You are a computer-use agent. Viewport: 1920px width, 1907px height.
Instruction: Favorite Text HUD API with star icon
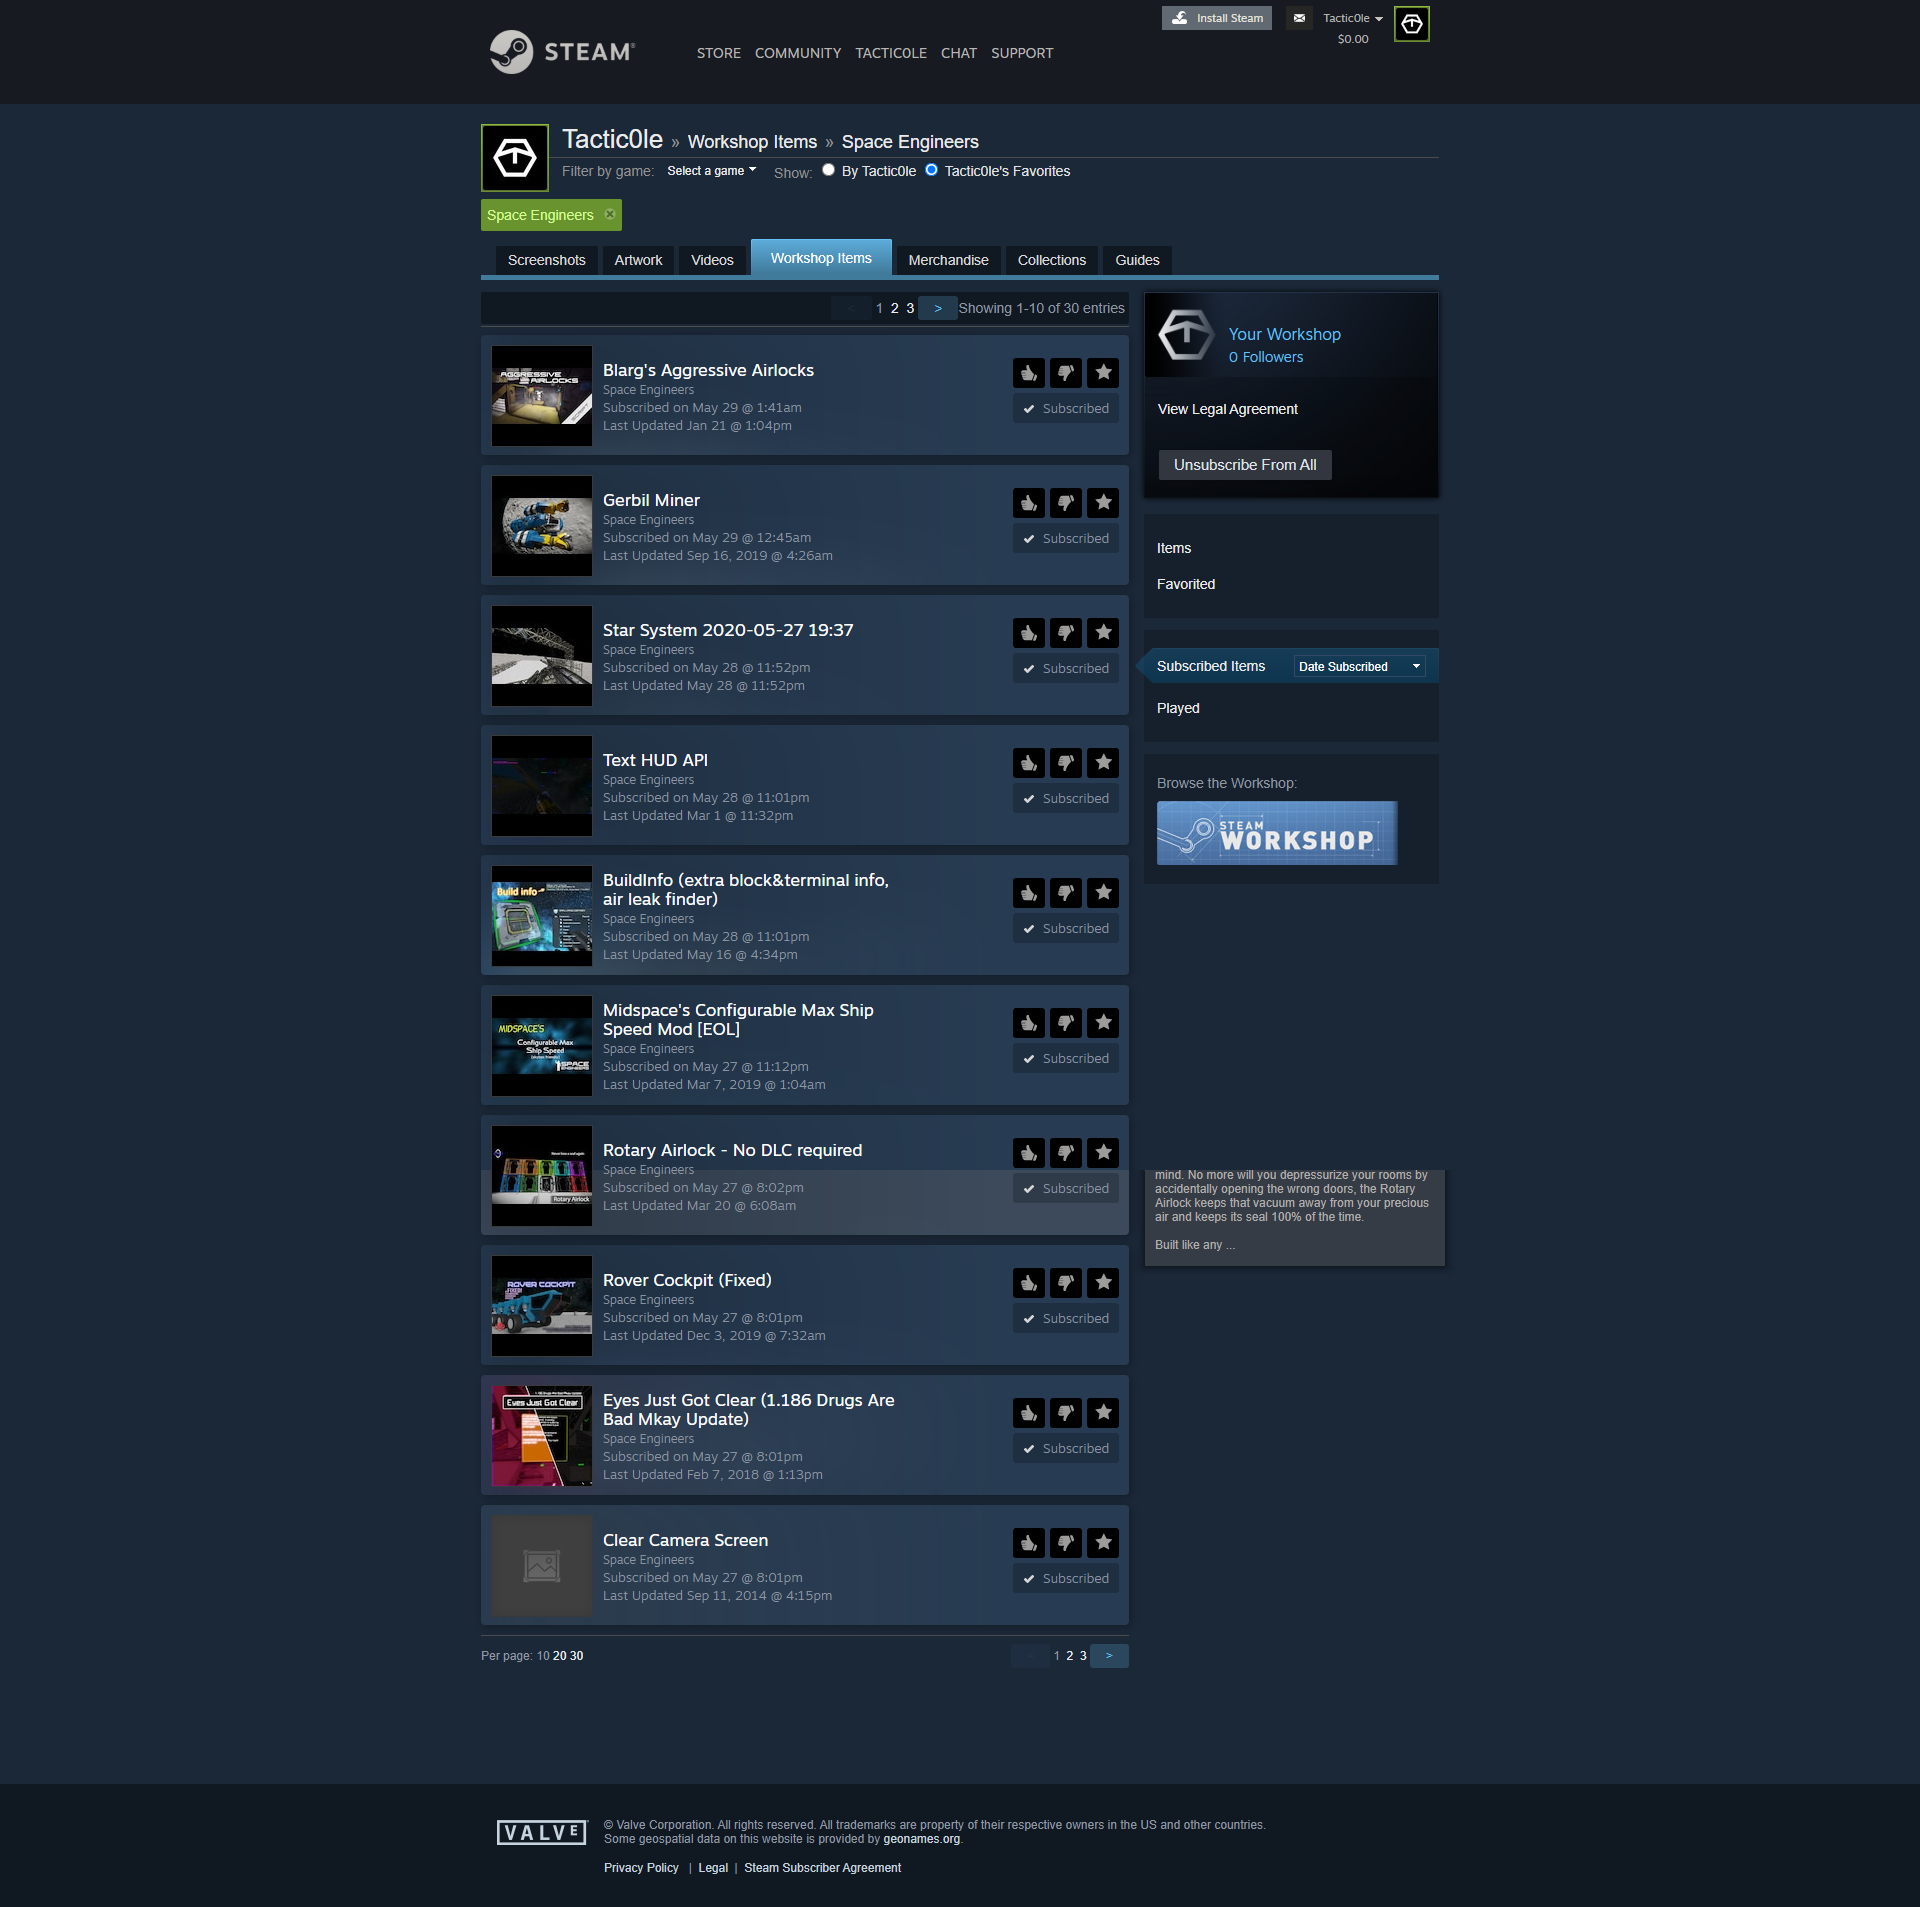tap(1103, 763)
